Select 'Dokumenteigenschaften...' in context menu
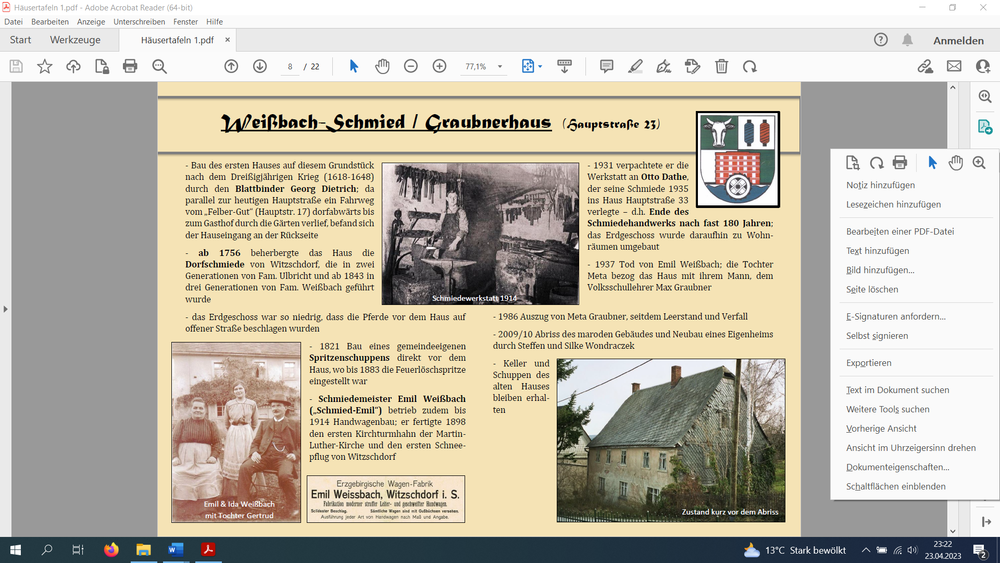 click(897, 467)
